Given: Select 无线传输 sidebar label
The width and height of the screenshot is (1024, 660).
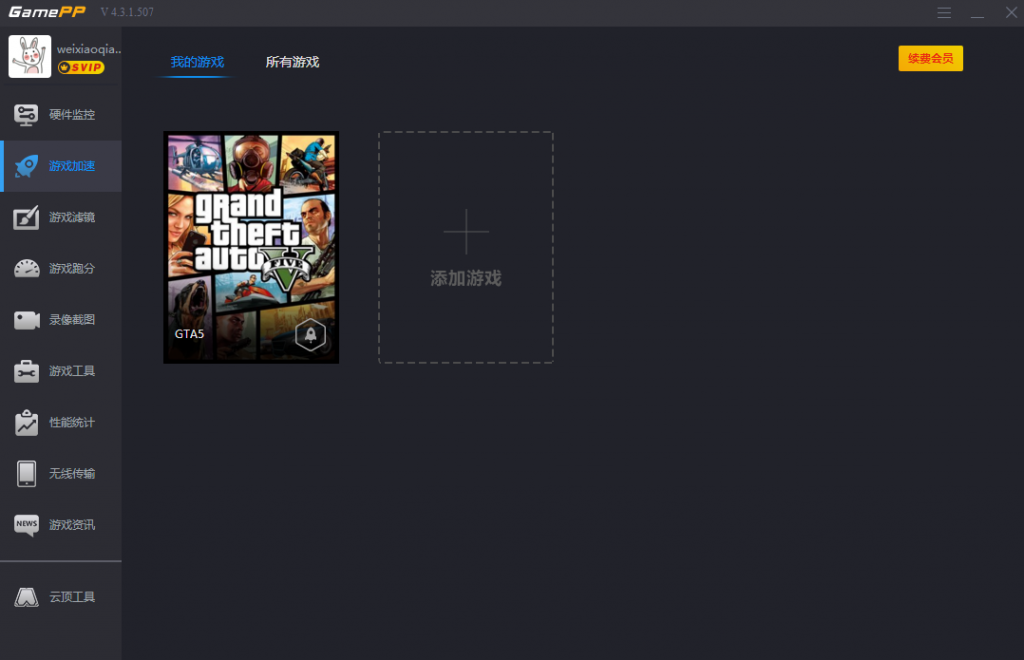Looking at the screenshot, I should pyautogui.click(x=72, y=473).
